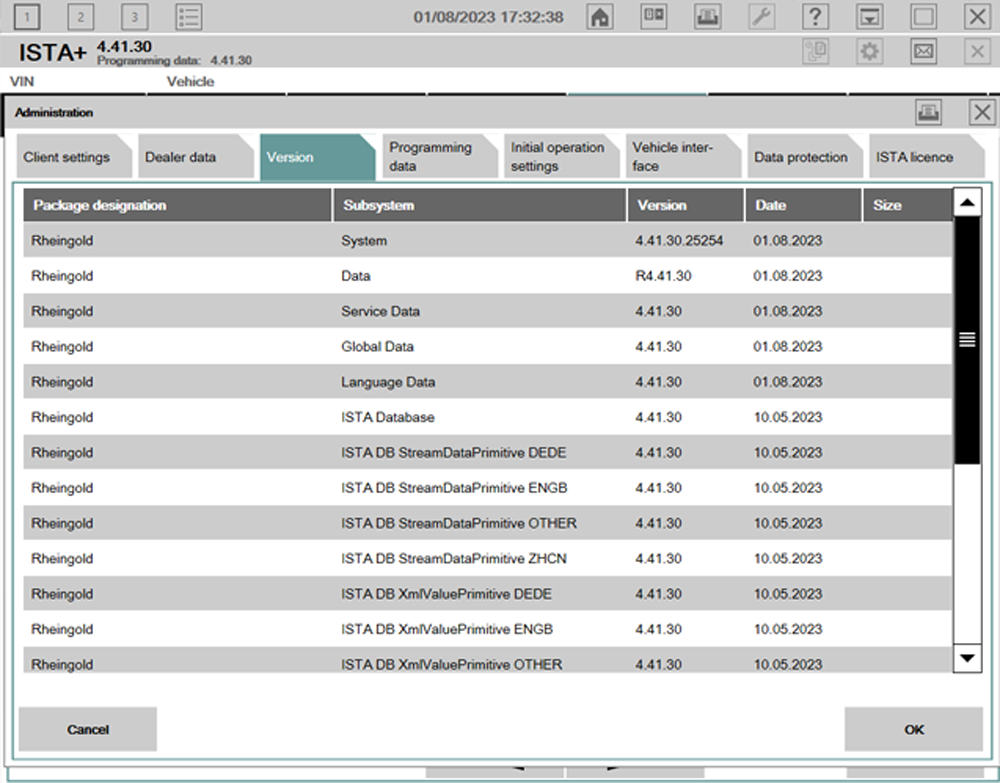Click the Cancel button
The width and height of the screenshot is (1000, 783).
[x=88, y=729]
